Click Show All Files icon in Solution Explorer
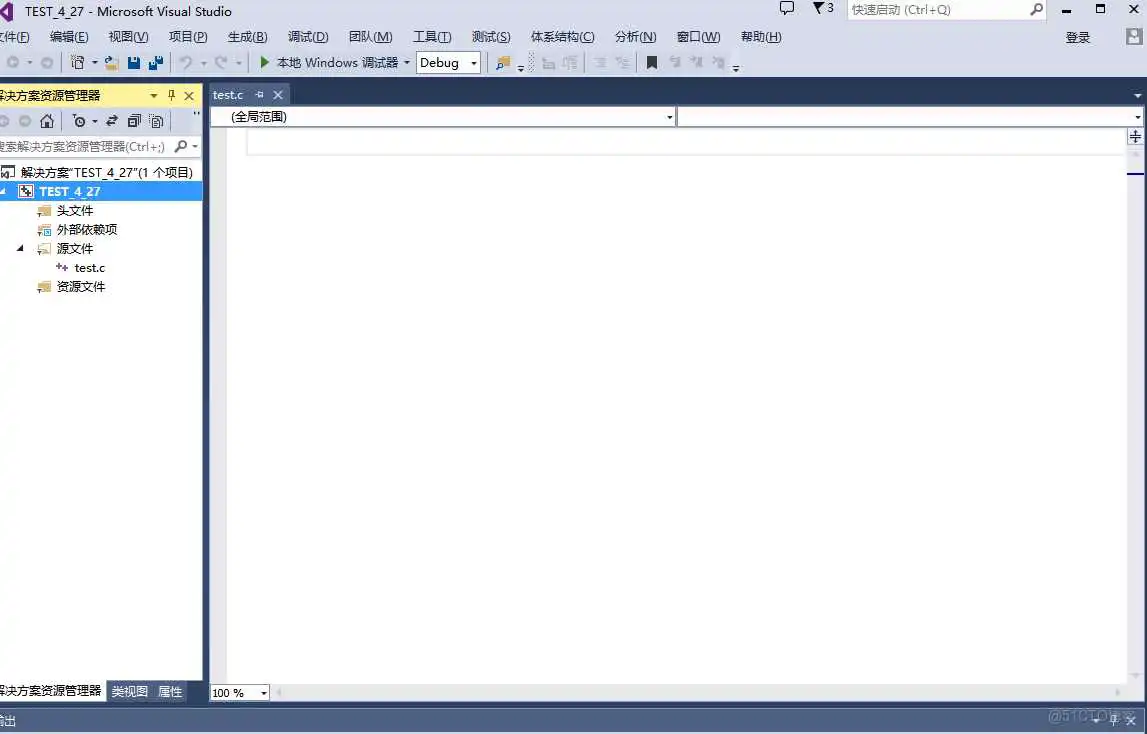 coord(157,121)
